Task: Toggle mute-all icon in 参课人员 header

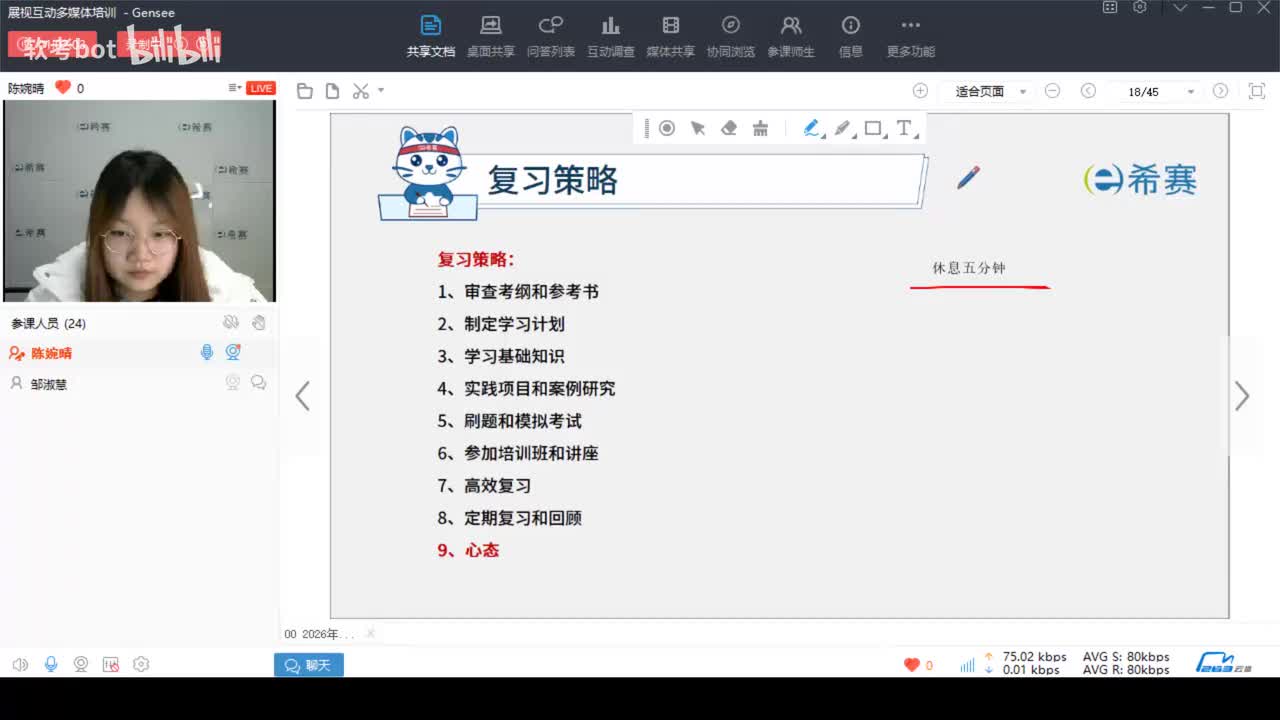Action: coord(231,322)
